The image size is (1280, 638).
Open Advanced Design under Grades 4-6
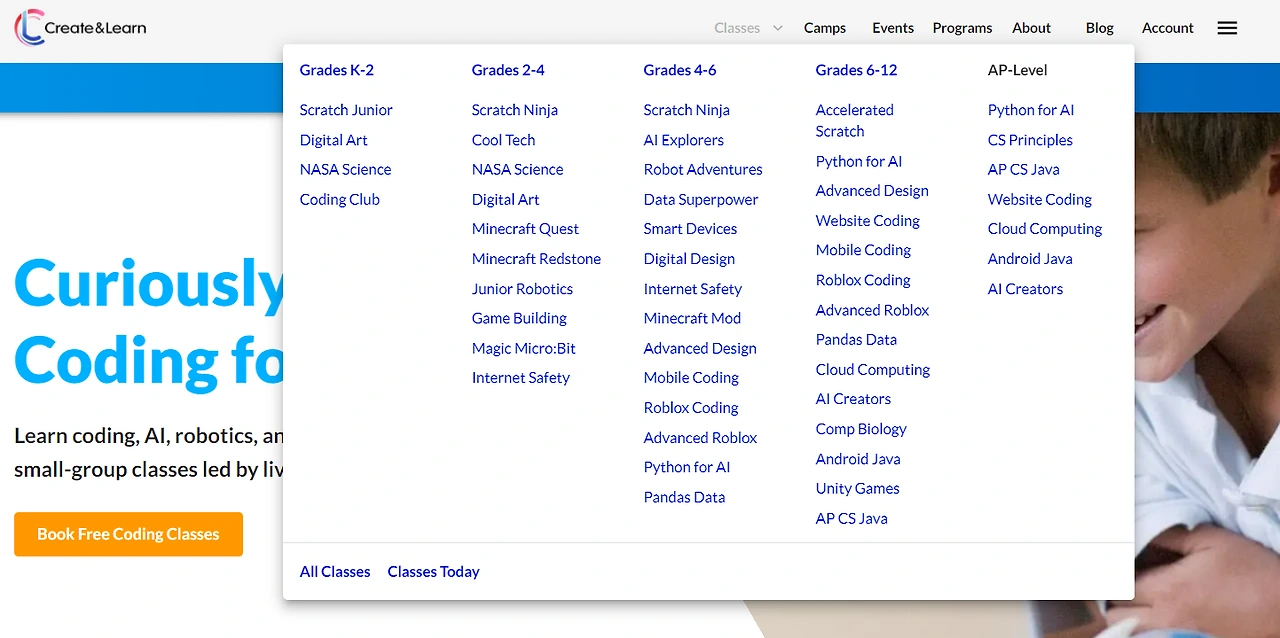[700, 348]
